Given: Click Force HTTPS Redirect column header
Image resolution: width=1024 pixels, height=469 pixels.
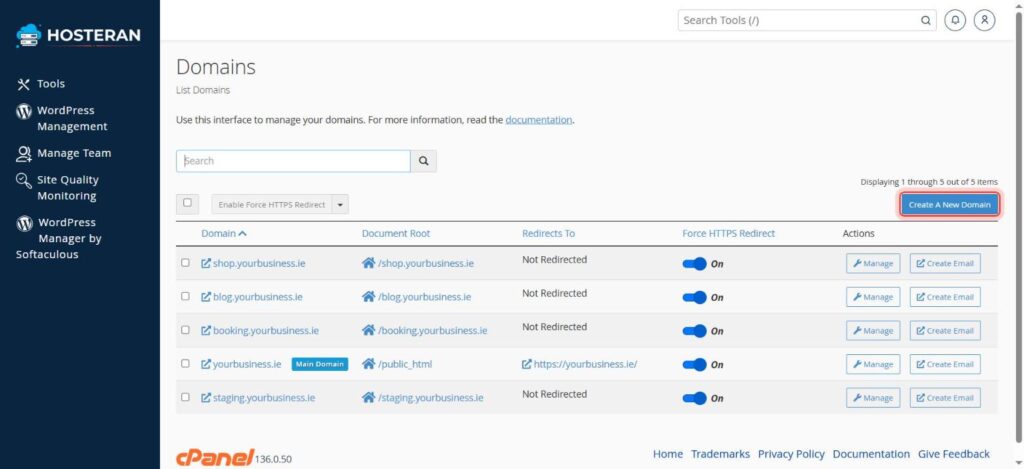Looking at the screenshot, I should click(729, 233).
